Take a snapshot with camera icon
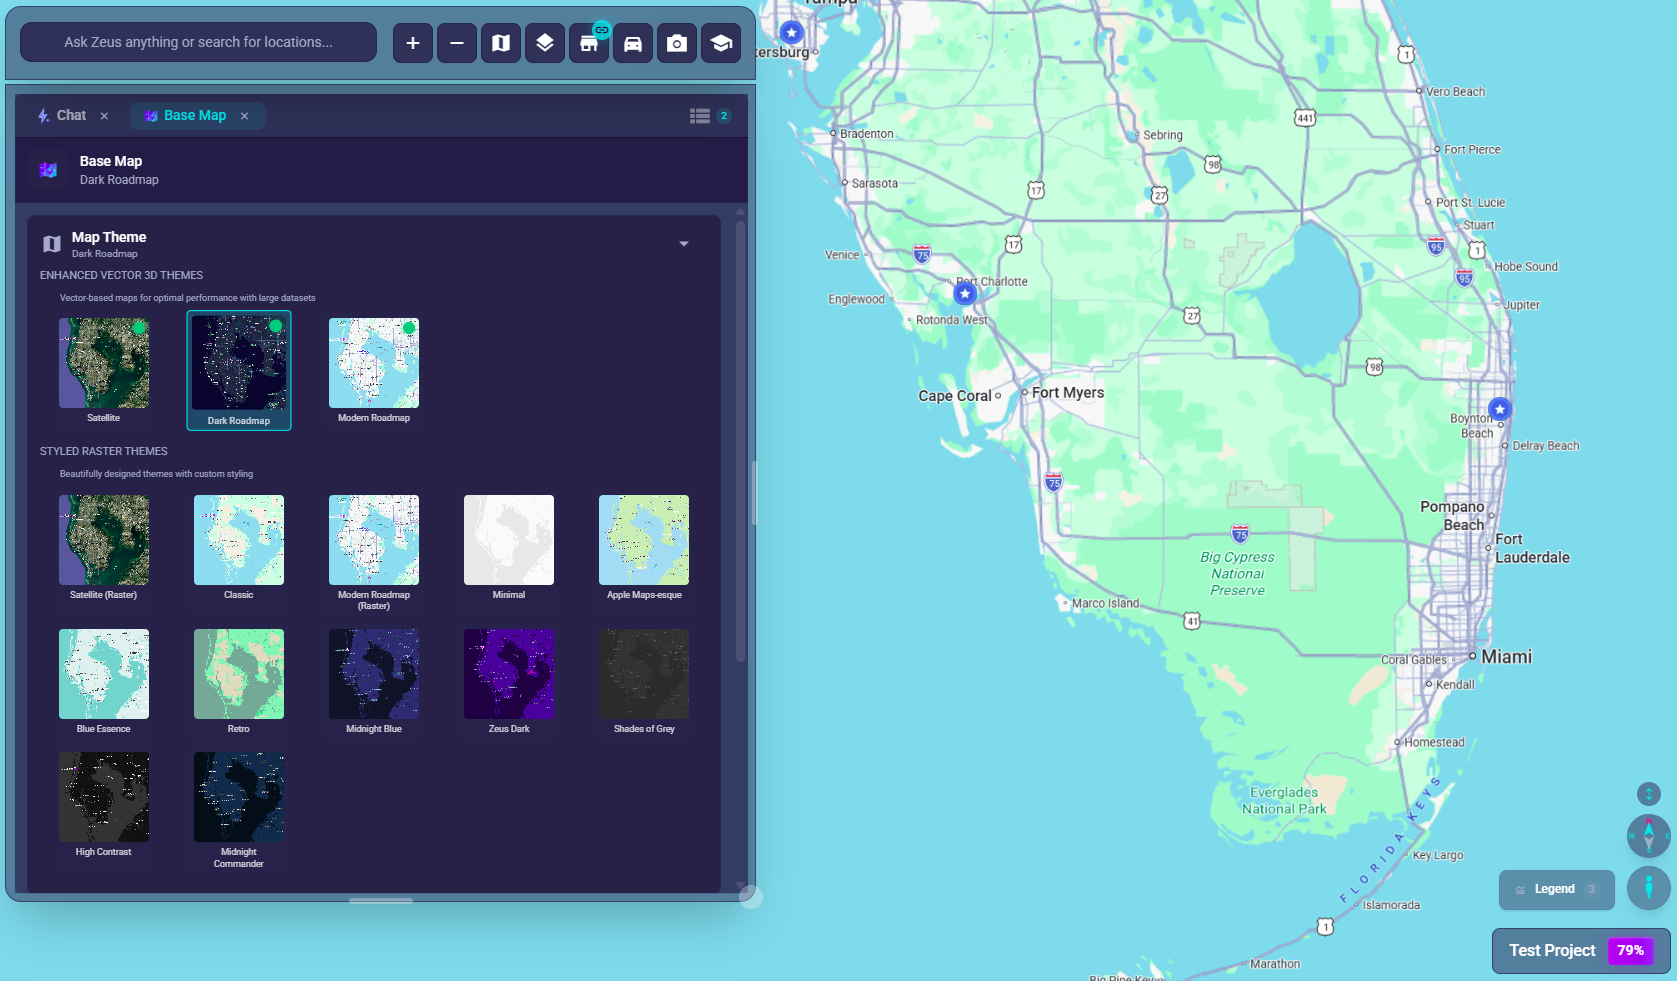 pyautogui.click(x=677, y=43)
